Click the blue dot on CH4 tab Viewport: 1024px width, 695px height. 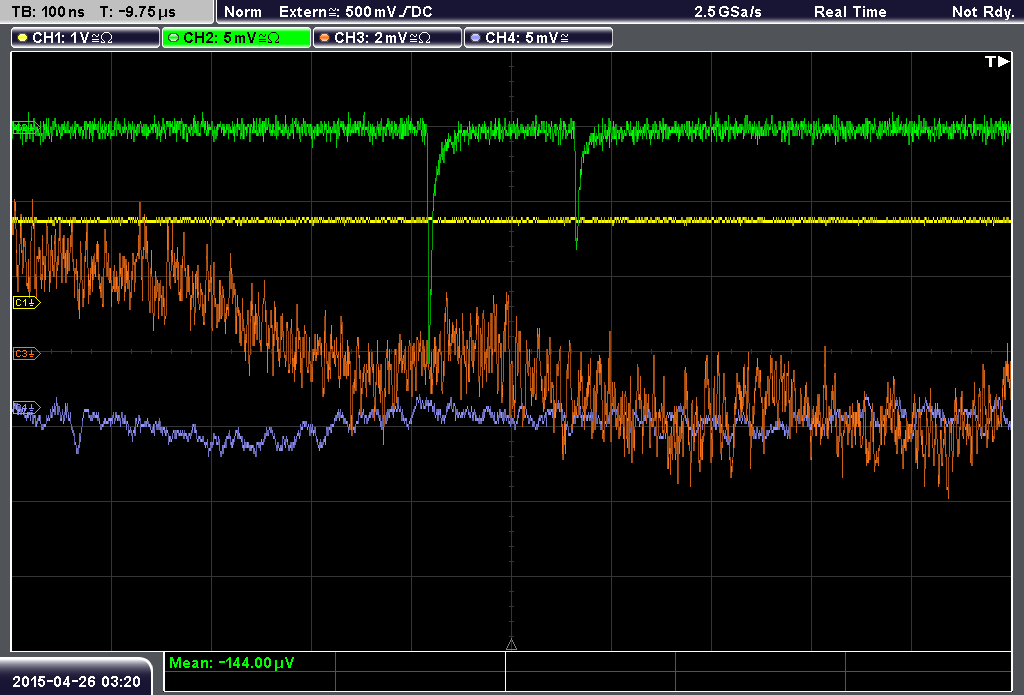click(x=475, y=38)
